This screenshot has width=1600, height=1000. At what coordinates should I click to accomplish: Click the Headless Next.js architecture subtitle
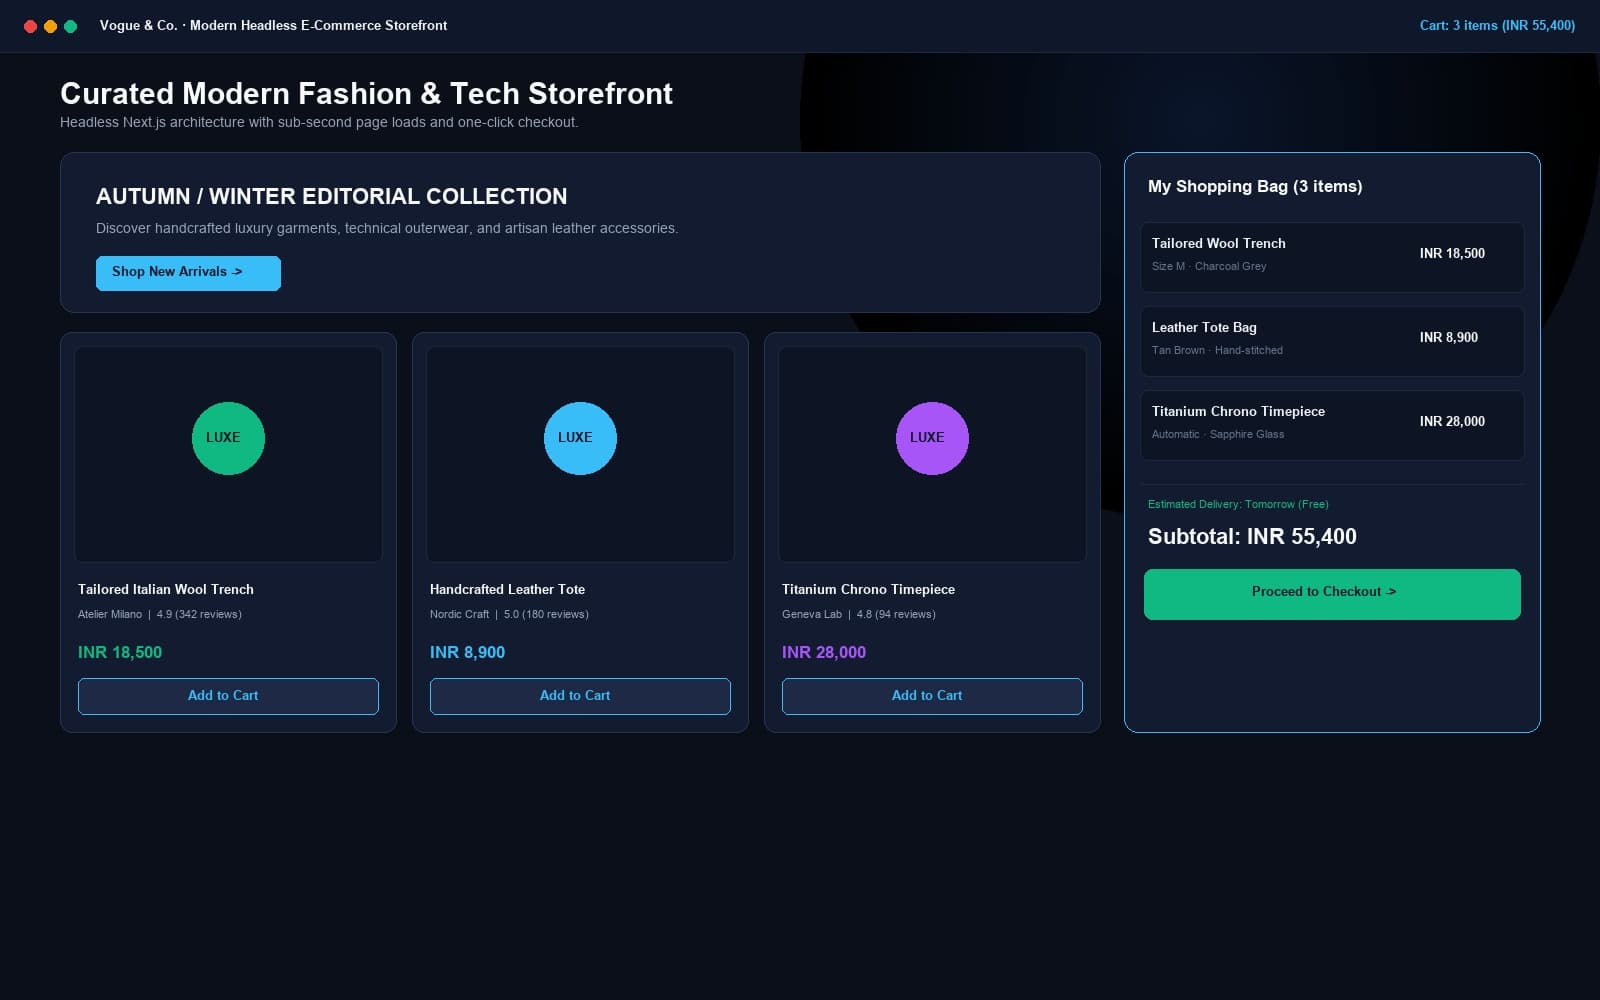tap(319, 122)
